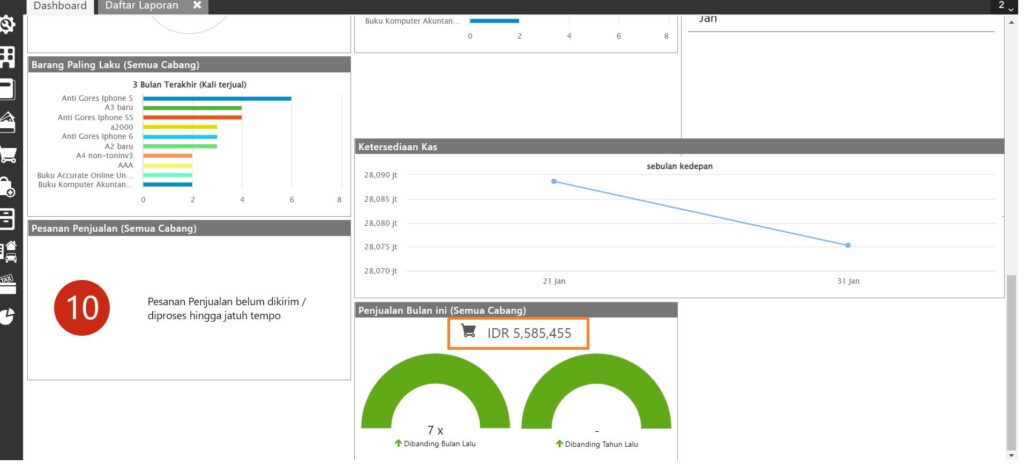The height and width of the screenshot is (465, 1024).
Task: Switch to the Dashboard tab
Action: click(x=59, y=6)
